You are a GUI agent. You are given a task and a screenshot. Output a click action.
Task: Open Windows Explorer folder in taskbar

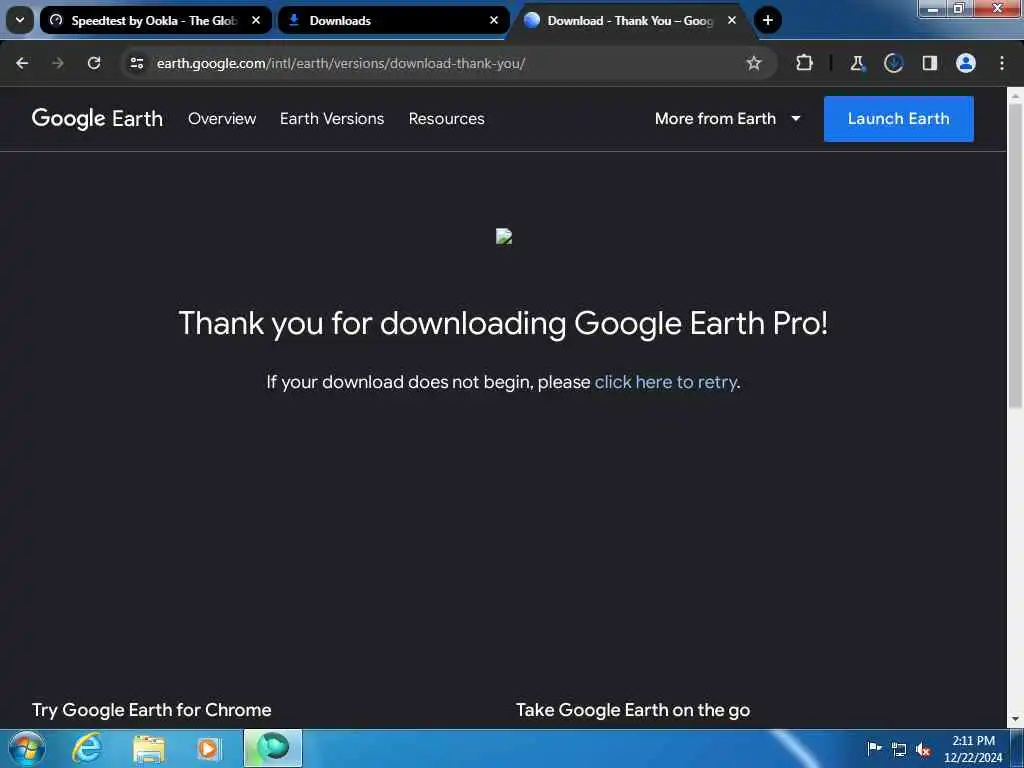pos(149,749)
